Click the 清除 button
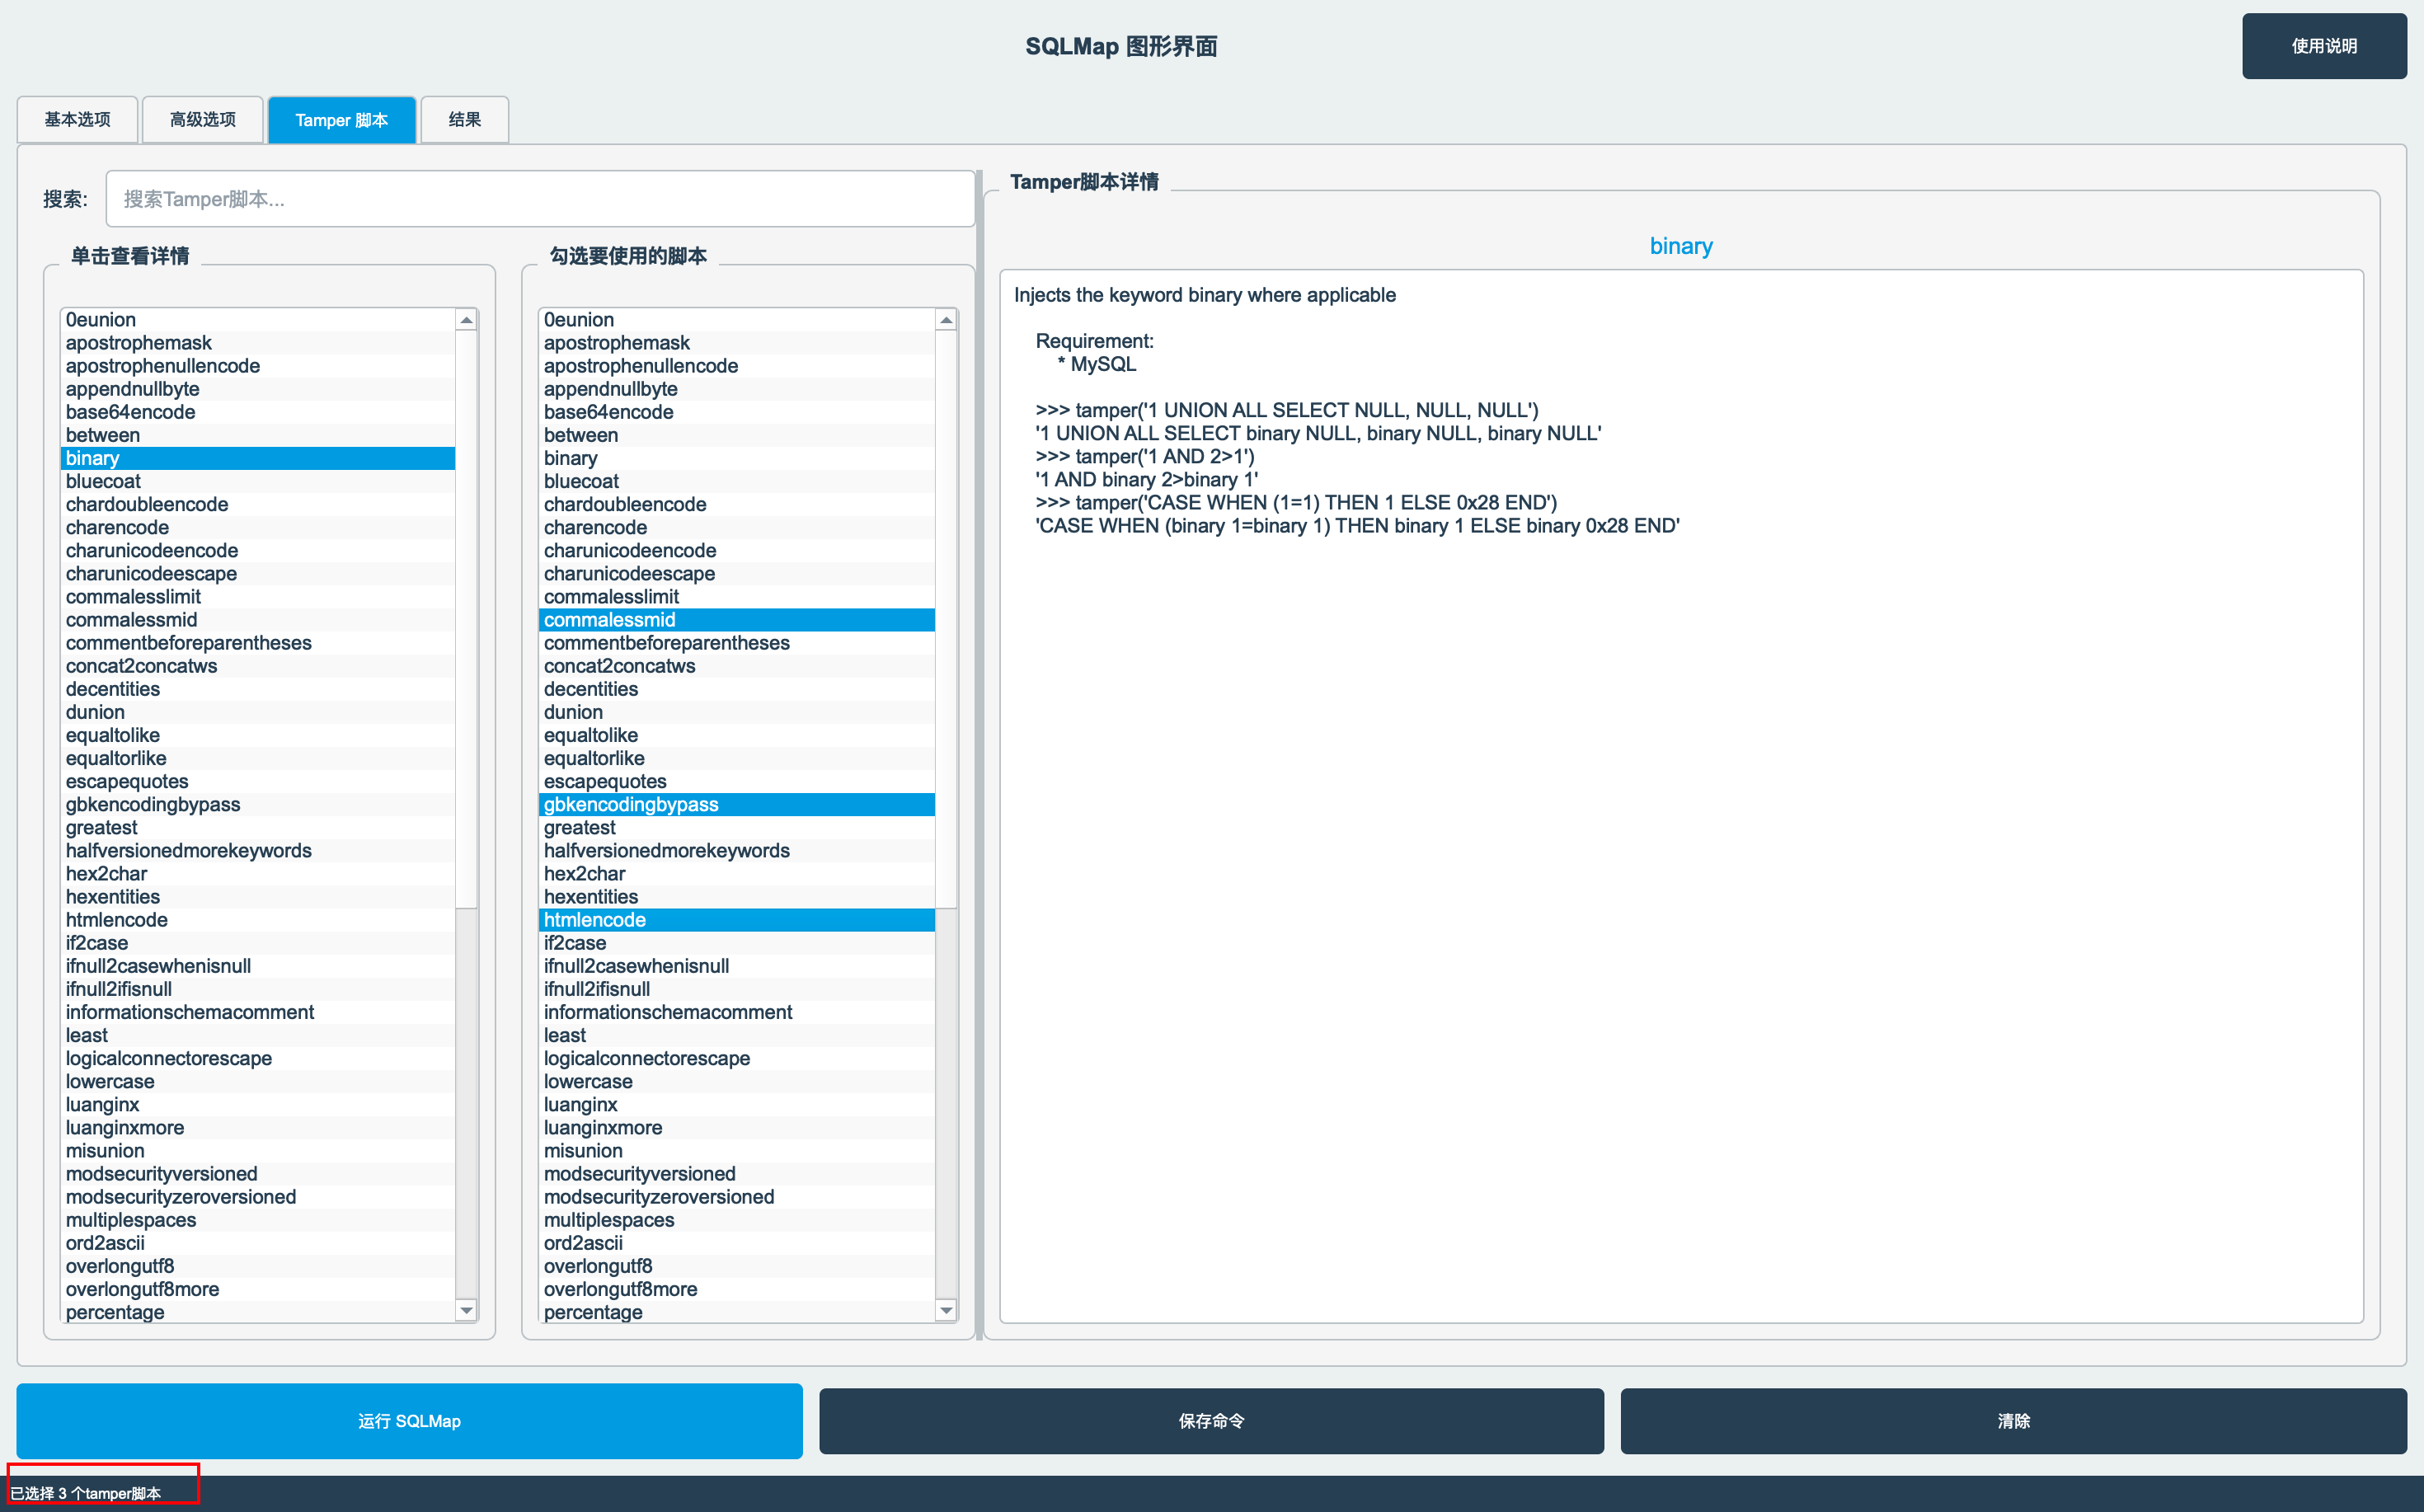 point(2012,1421)
